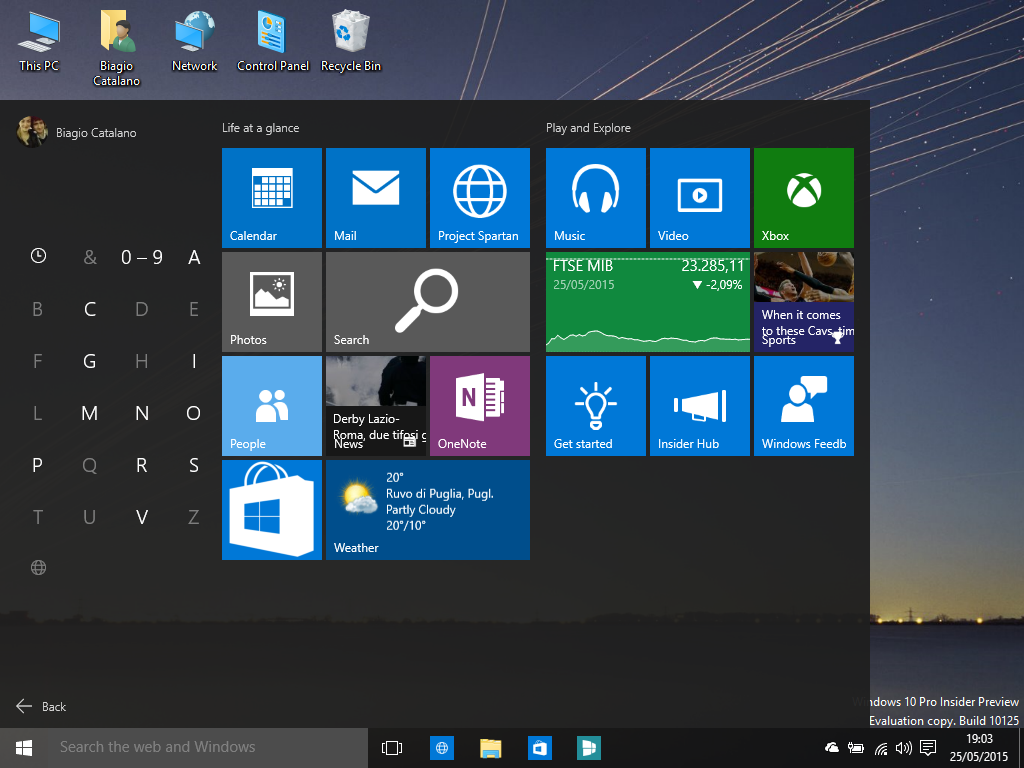Click the Life at a glance group header

click(261, 128)
